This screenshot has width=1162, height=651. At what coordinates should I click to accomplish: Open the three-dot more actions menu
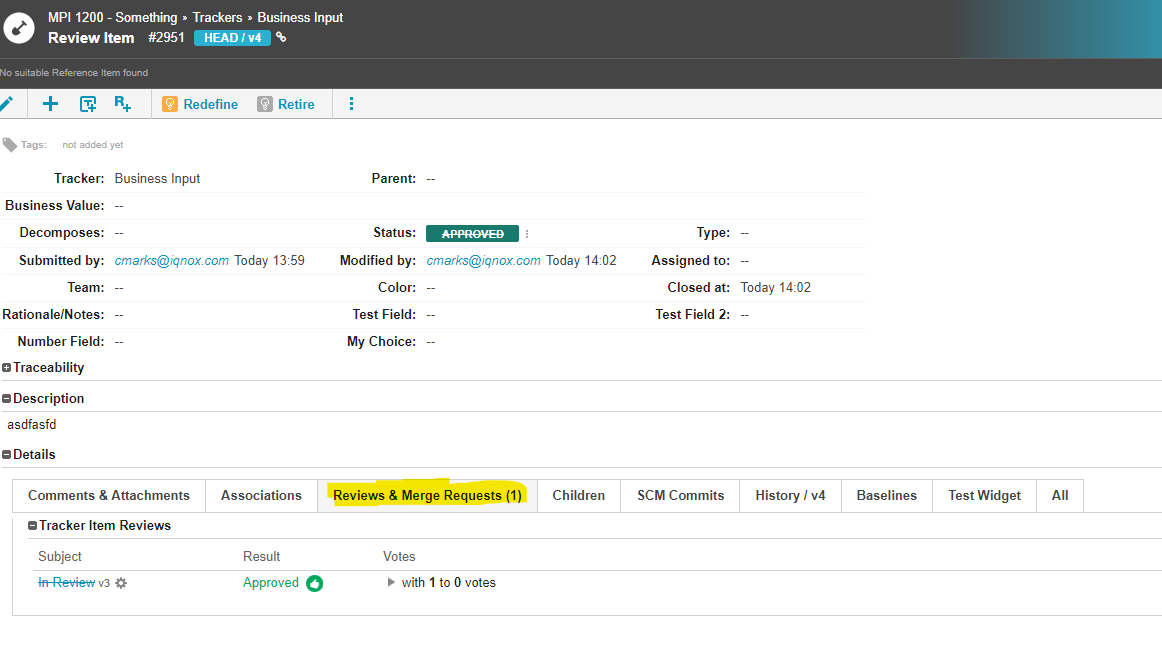pyautogui.click(x=351, y=104)
